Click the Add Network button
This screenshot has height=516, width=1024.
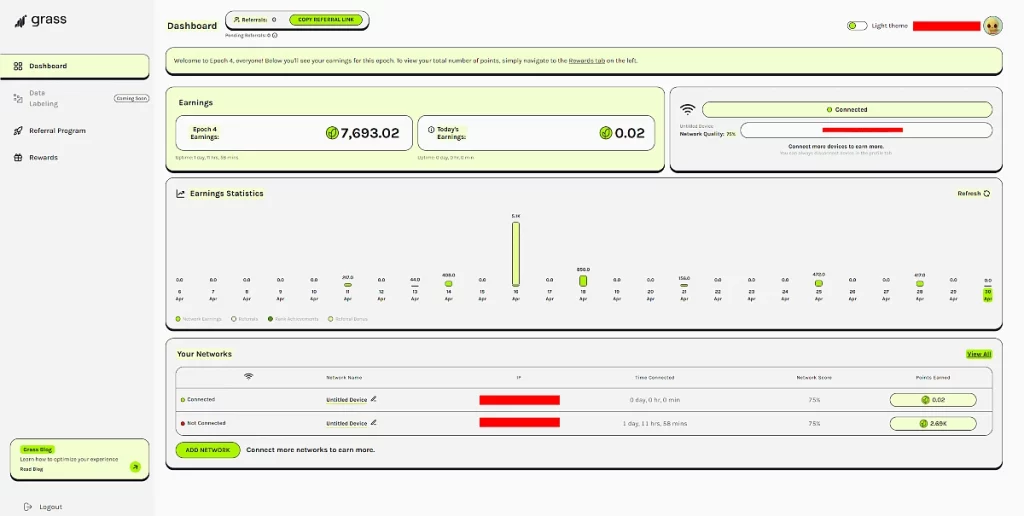tap(208, 450)
